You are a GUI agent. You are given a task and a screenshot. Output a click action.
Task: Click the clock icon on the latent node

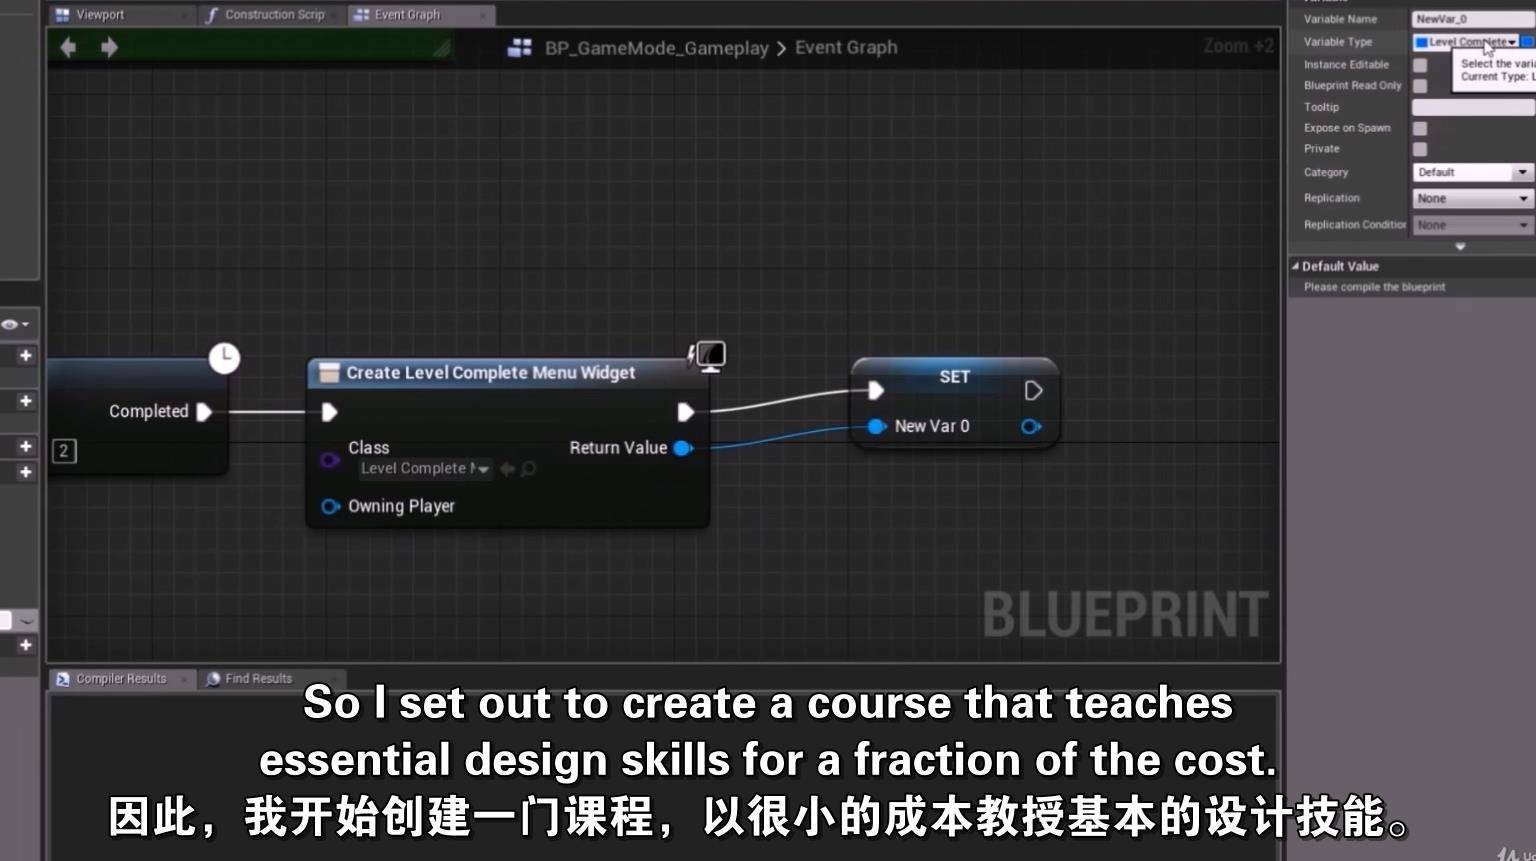click(224, 358)
